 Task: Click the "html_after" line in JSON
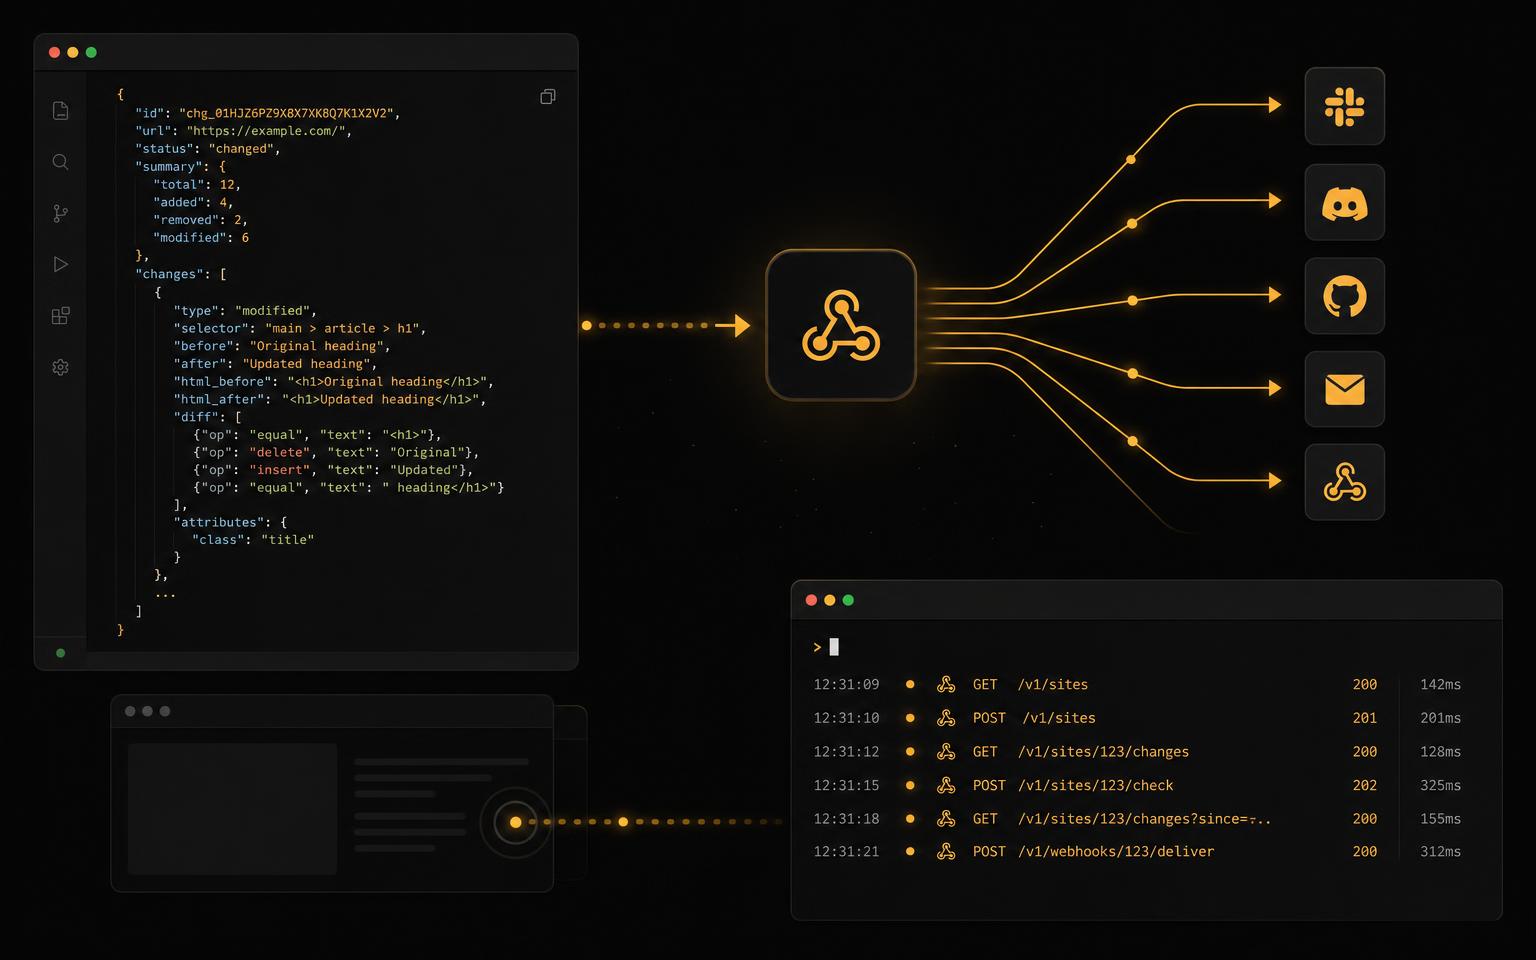pos(330,399)
